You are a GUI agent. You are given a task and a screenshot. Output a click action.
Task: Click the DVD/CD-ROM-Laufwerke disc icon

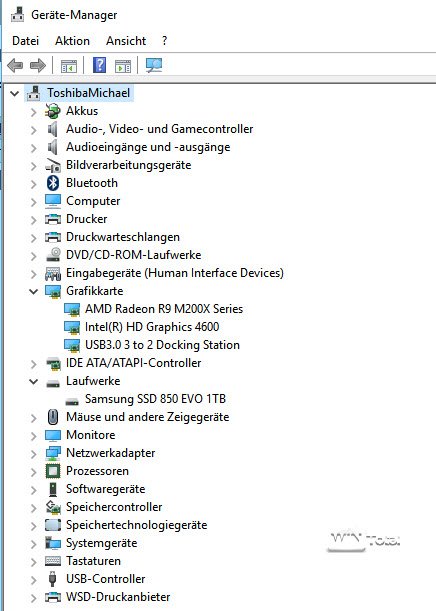coord(53,255)
